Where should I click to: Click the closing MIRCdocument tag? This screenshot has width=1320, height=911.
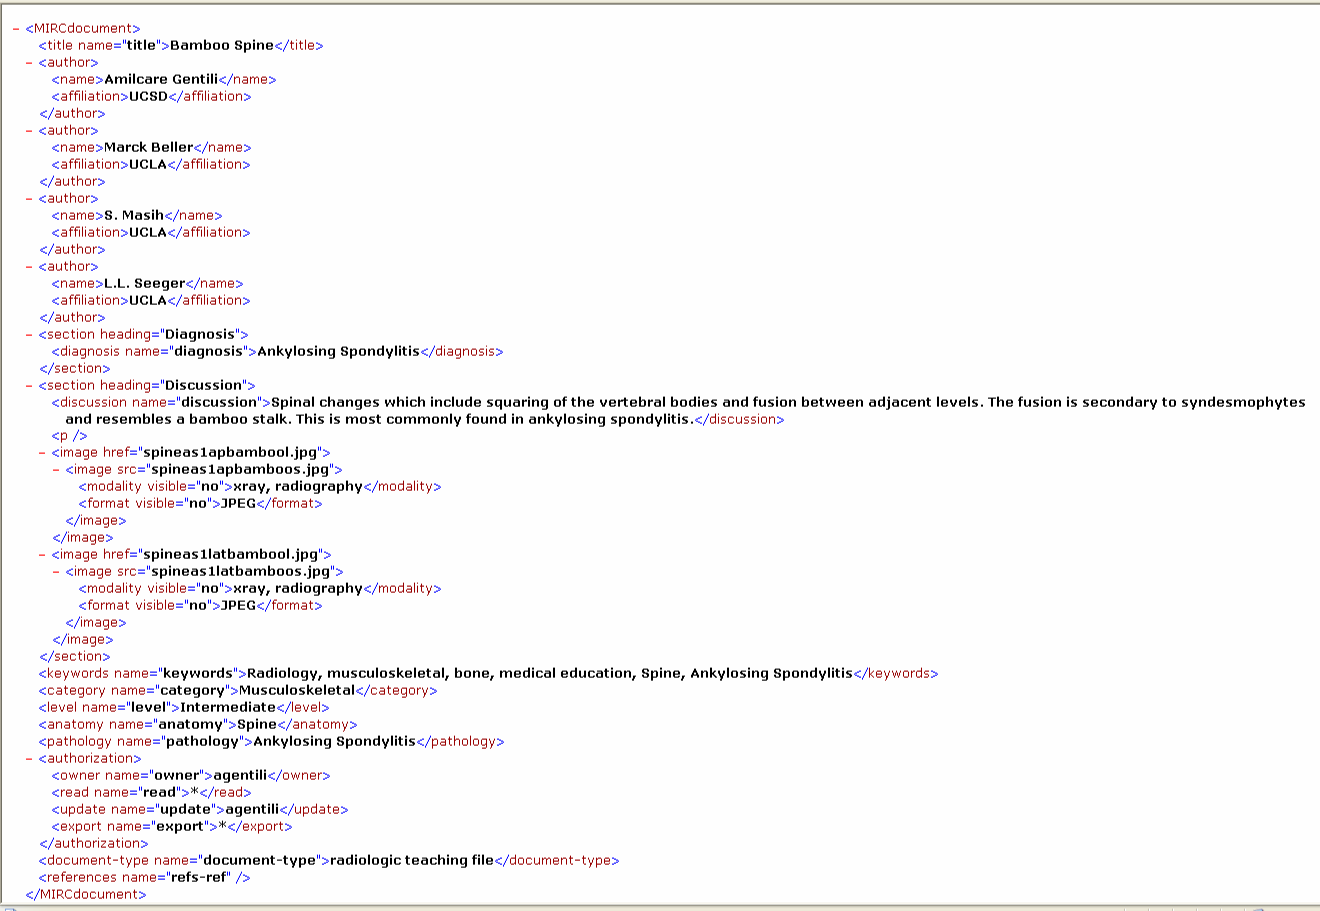86,895
